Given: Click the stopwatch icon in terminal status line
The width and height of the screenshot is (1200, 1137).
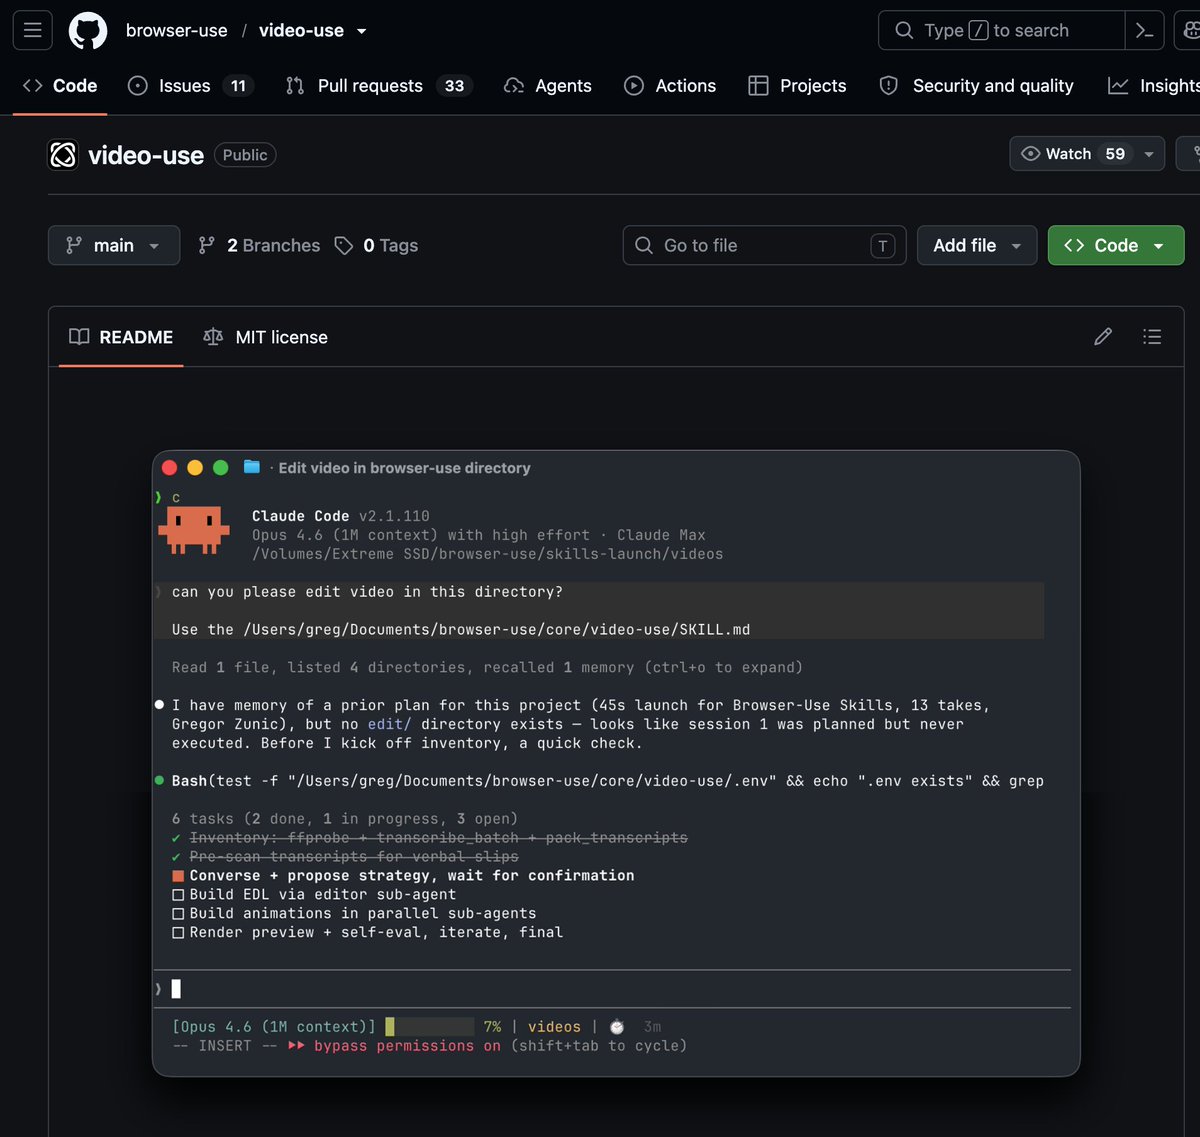Looking at the screenshot, I should 617,1027.
